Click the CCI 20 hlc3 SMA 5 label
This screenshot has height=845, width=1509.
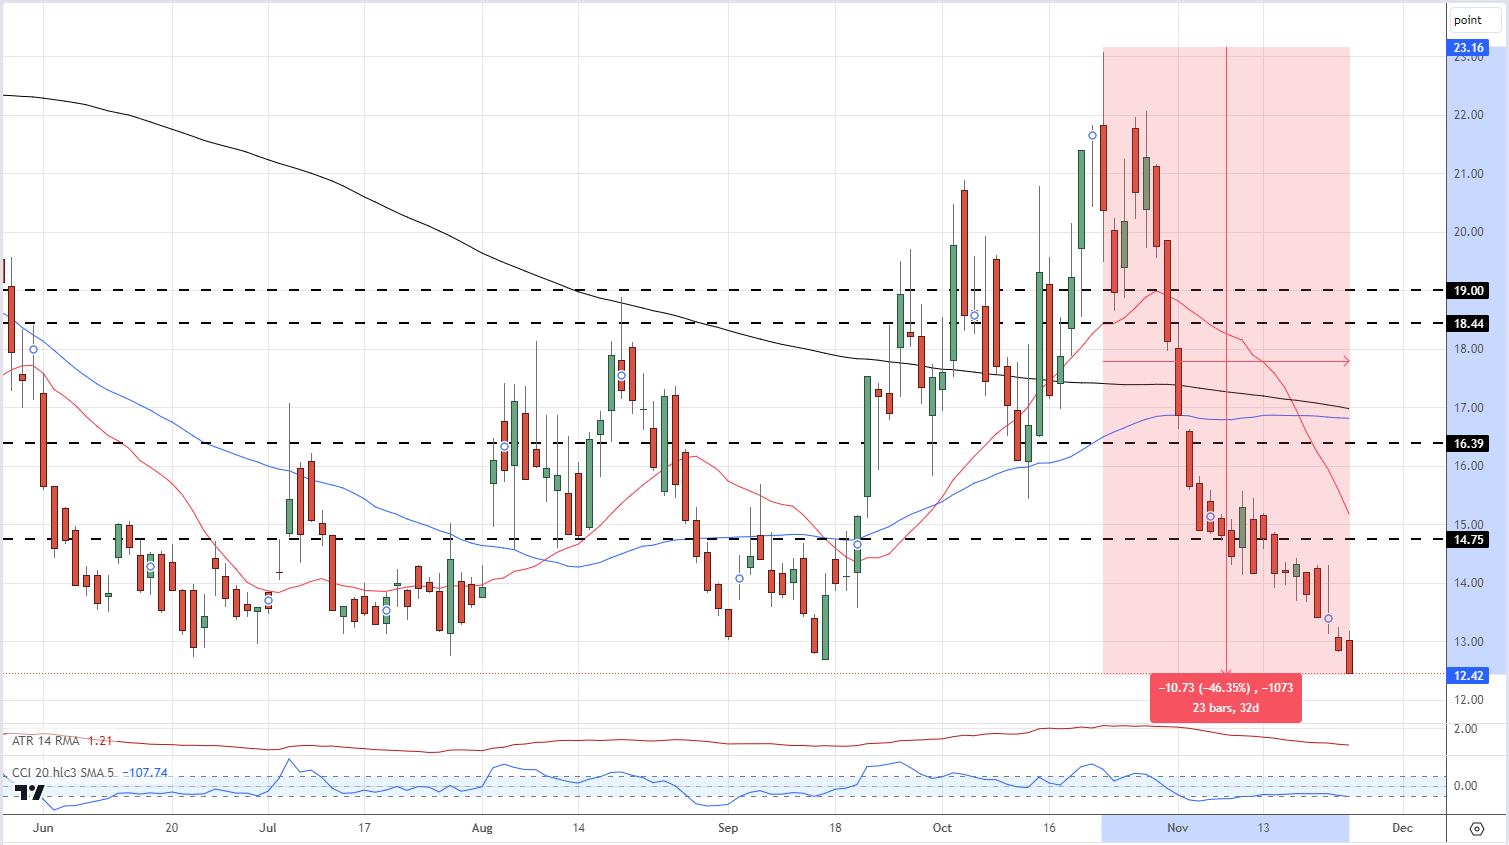pyautogui.click(x=63, y=773)
